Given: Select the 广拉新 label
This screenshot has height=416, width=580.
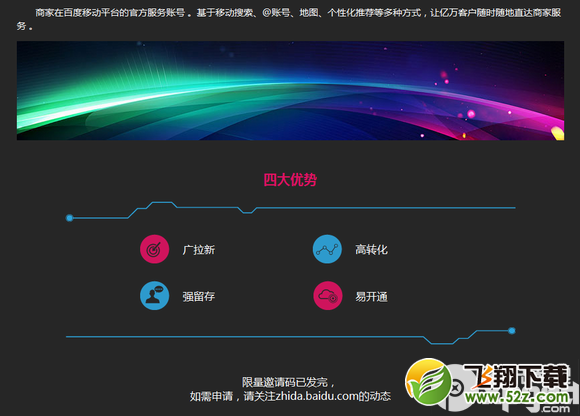Looking at the screenshot, I should [199, 250].
